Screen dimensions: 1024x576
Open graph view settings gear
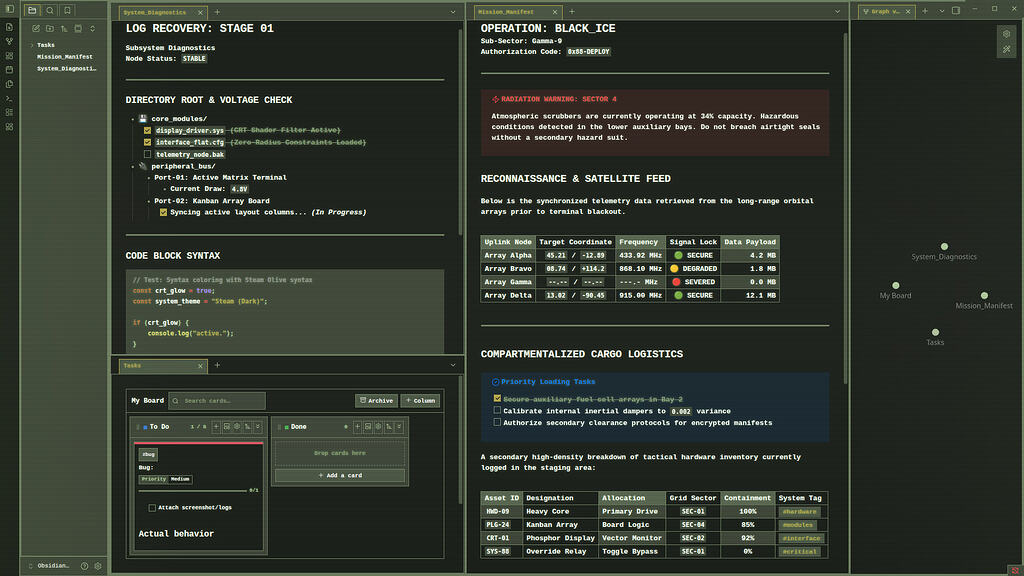point(1006,34)
